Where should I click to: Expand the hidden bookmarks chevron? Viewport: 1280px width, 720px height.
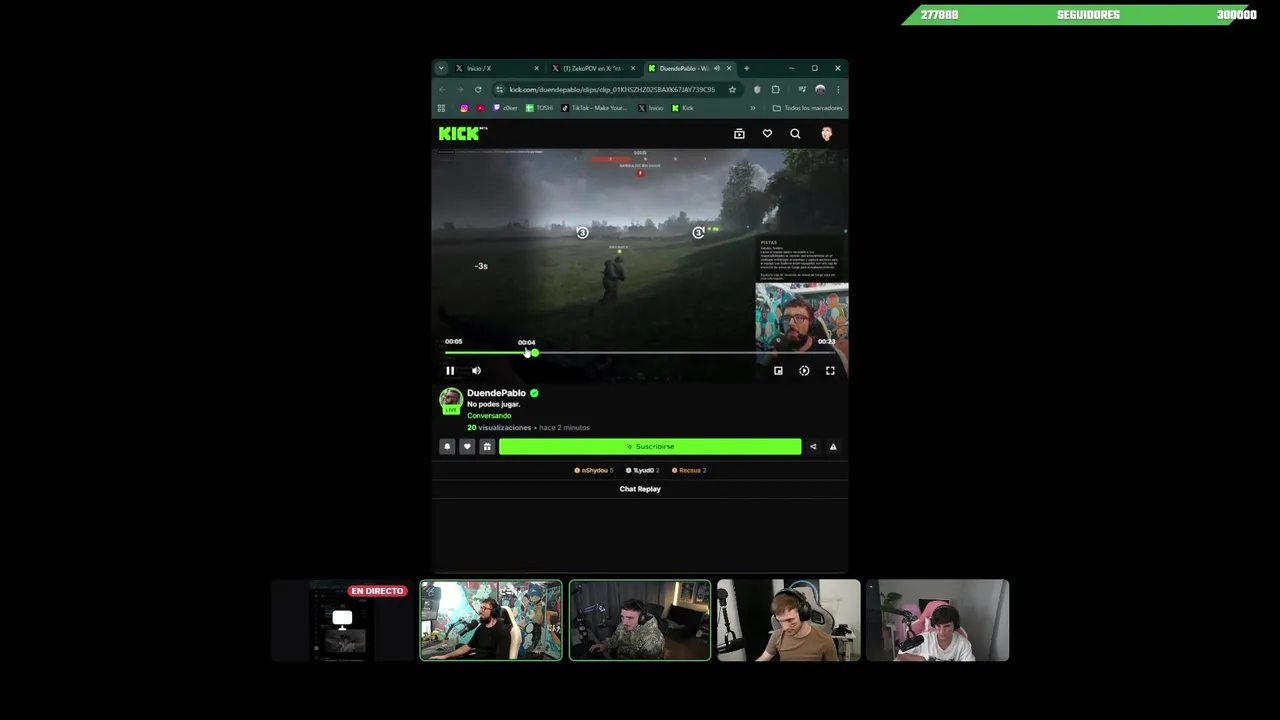(752, 108)
